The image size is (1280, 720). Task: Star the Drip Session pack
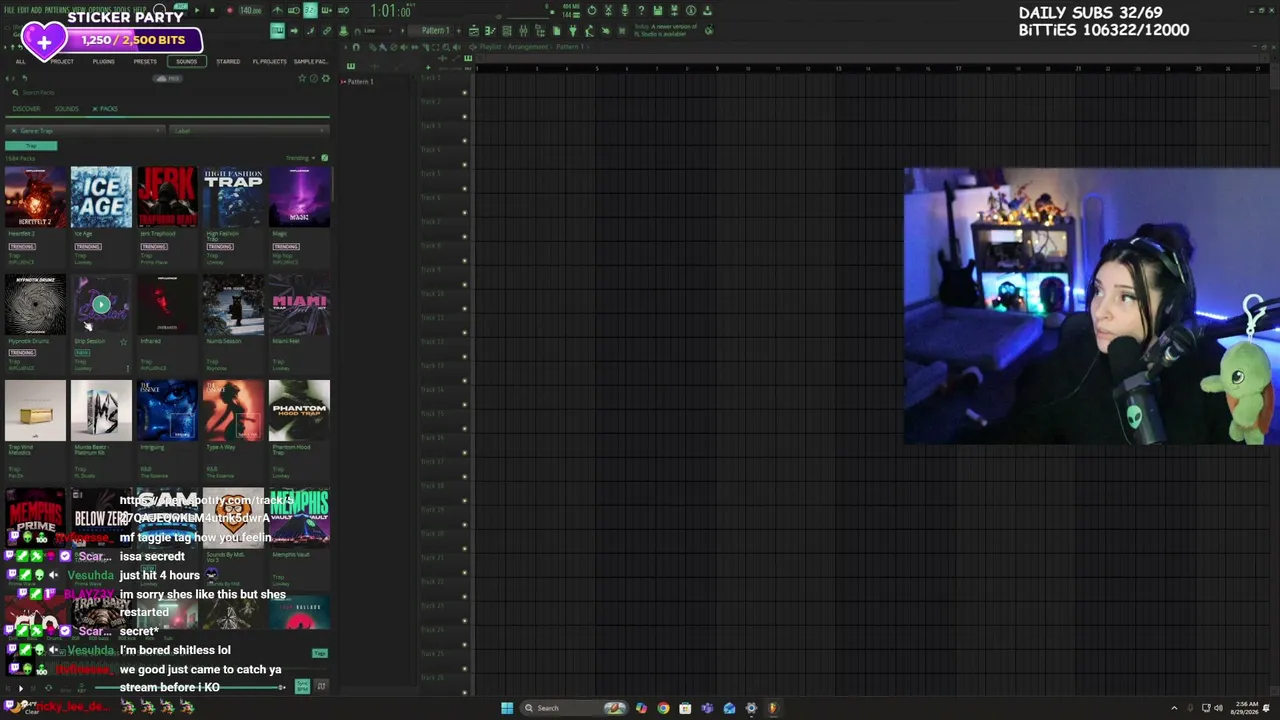[124, 342]
